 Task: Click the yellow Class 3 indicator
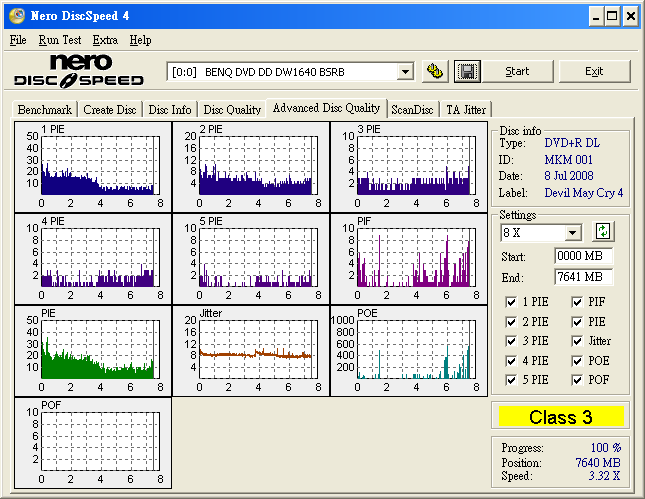[561, 417]
